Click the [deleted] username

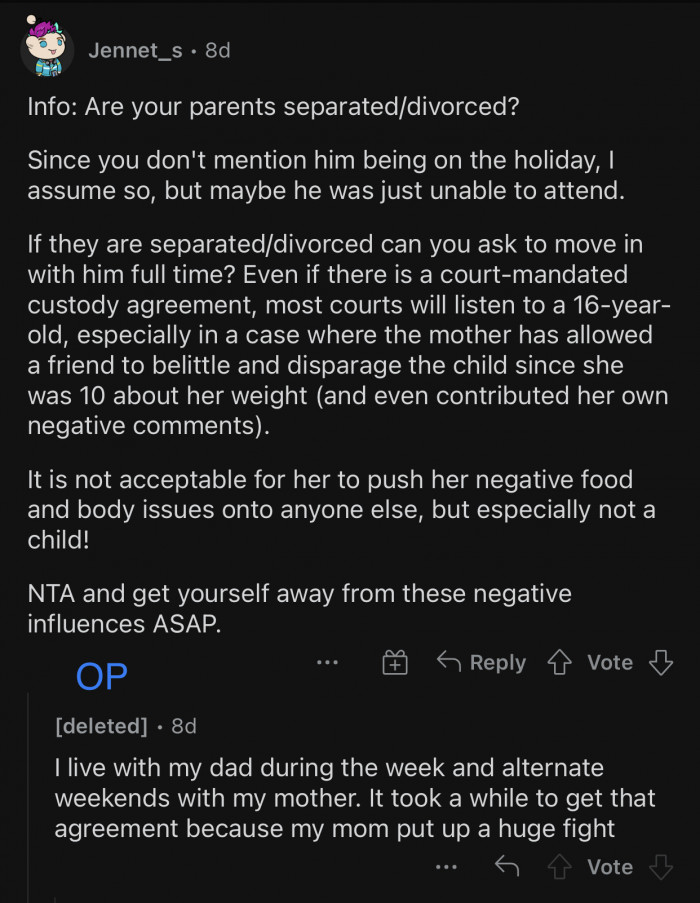click(x=102, y=726)
